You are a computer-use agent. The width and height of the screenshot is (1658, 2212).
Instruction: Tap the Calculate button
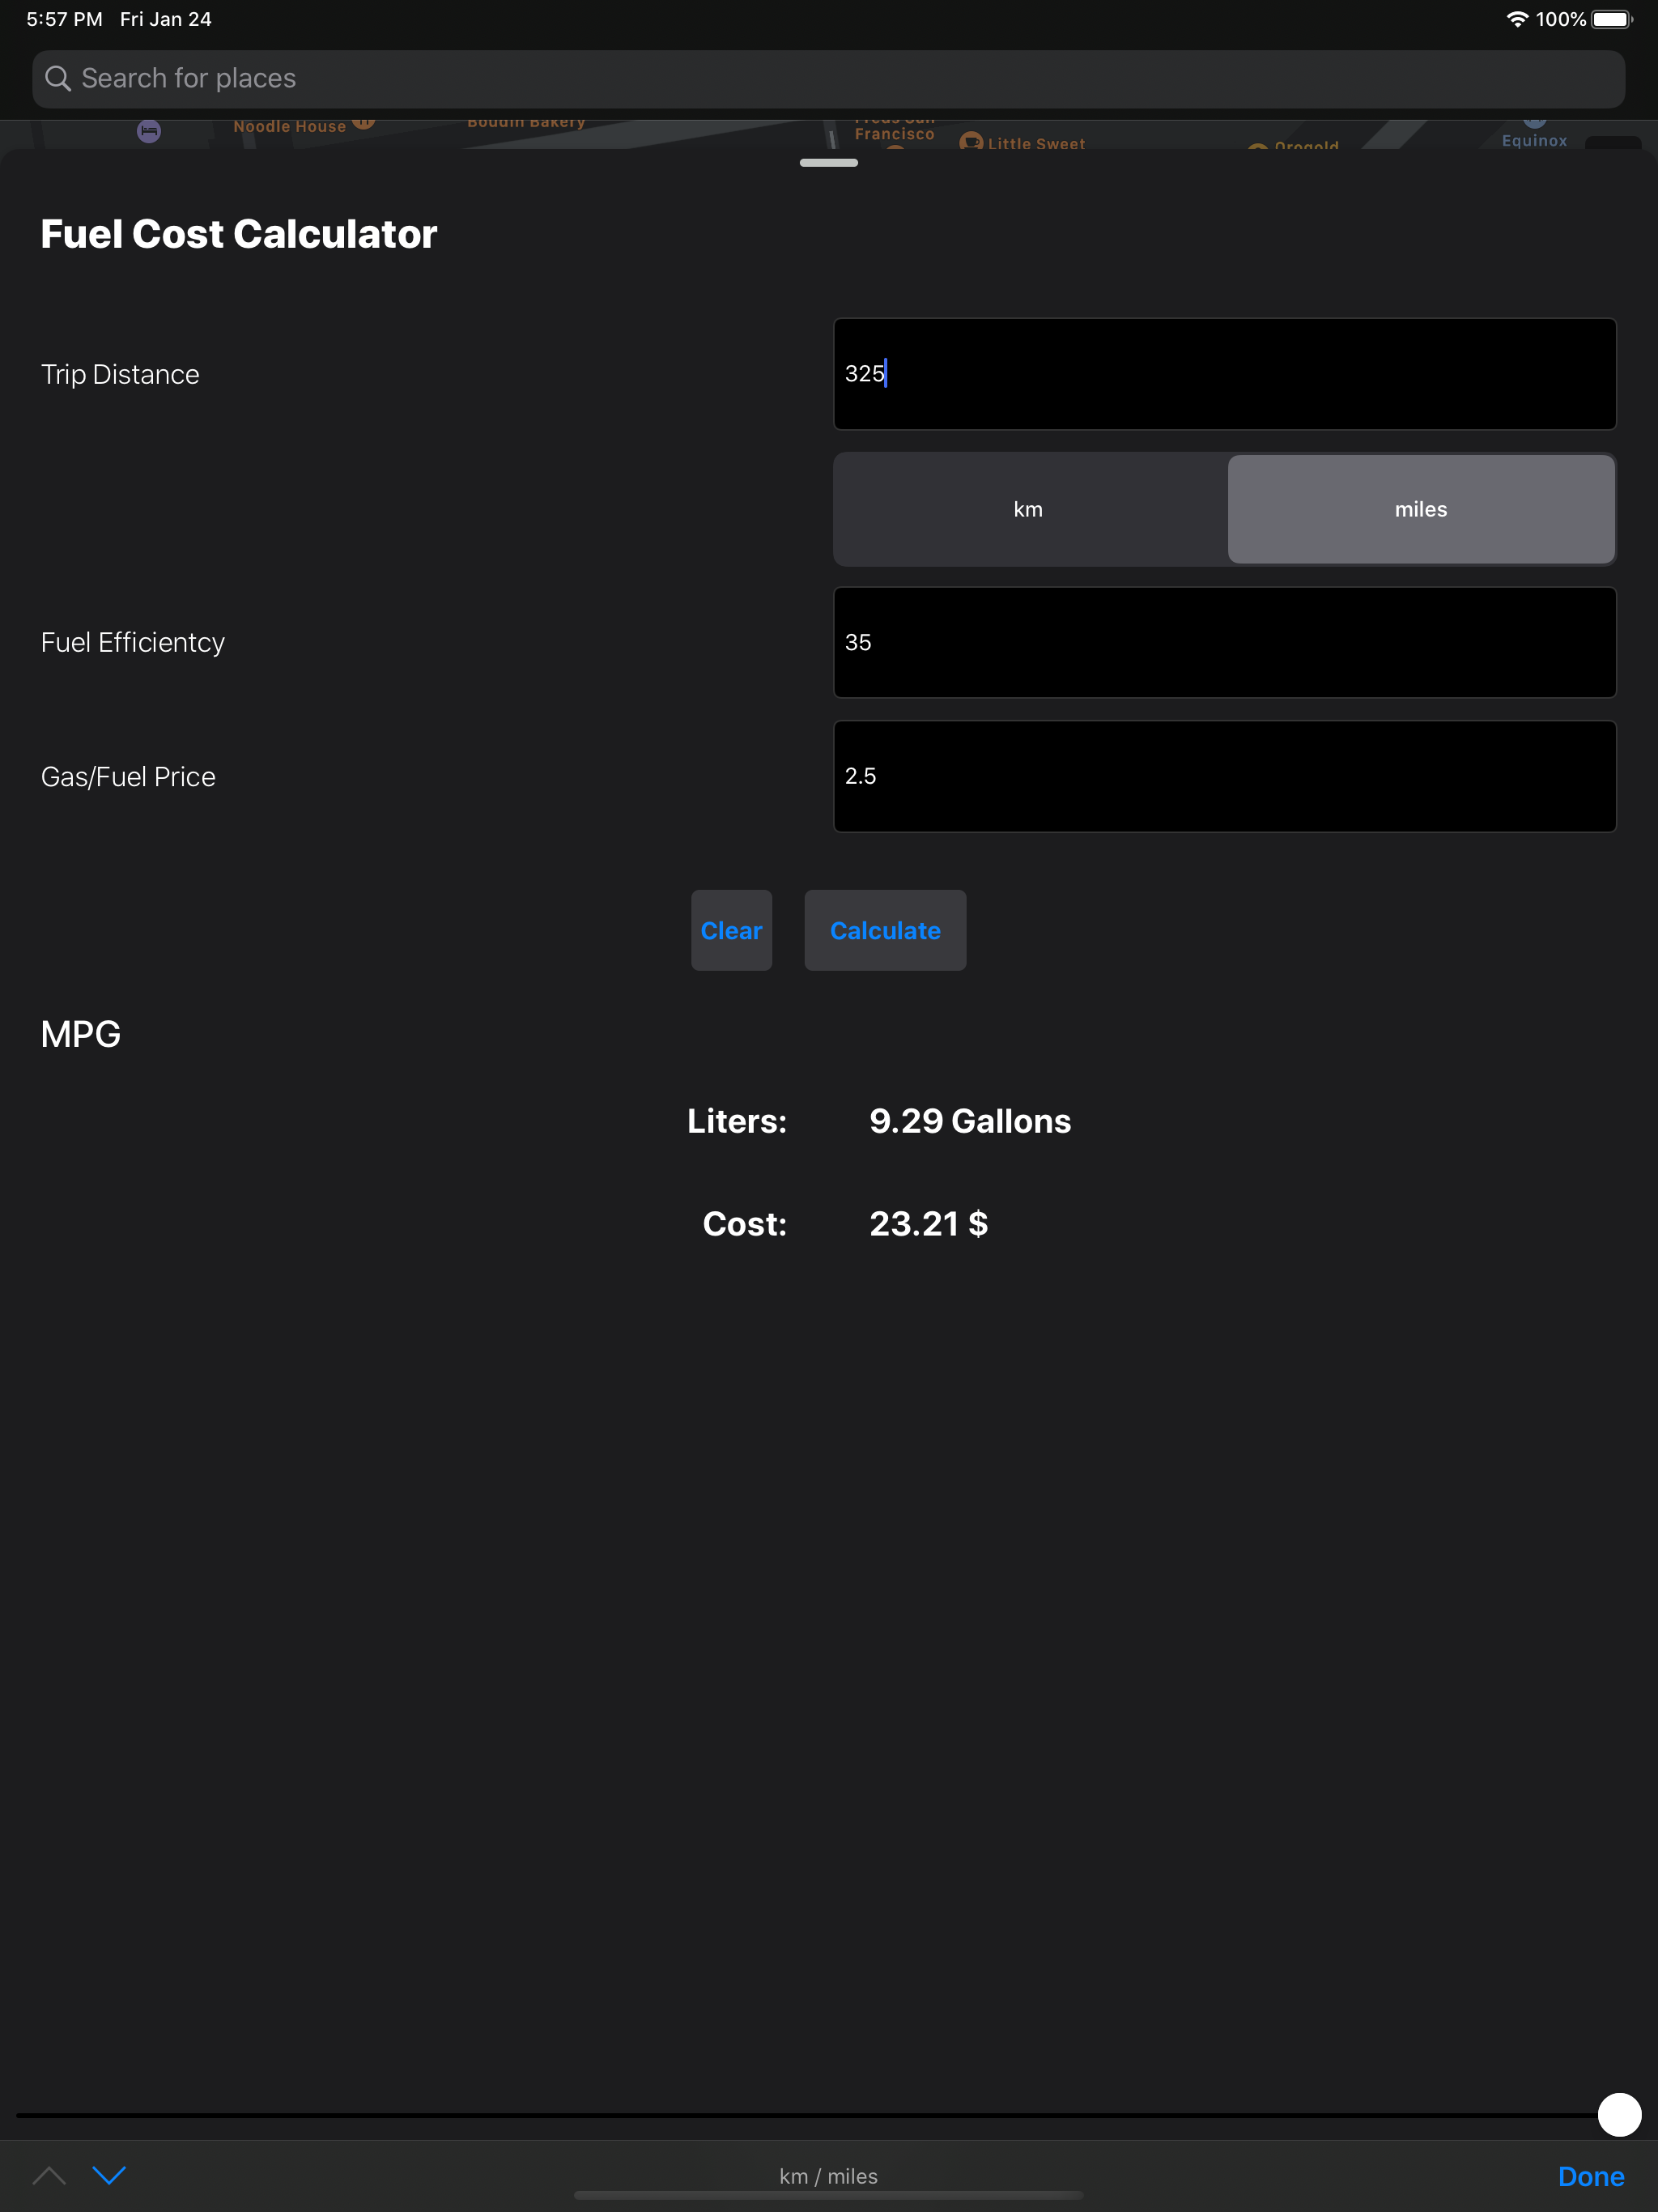tap(885, 930)
